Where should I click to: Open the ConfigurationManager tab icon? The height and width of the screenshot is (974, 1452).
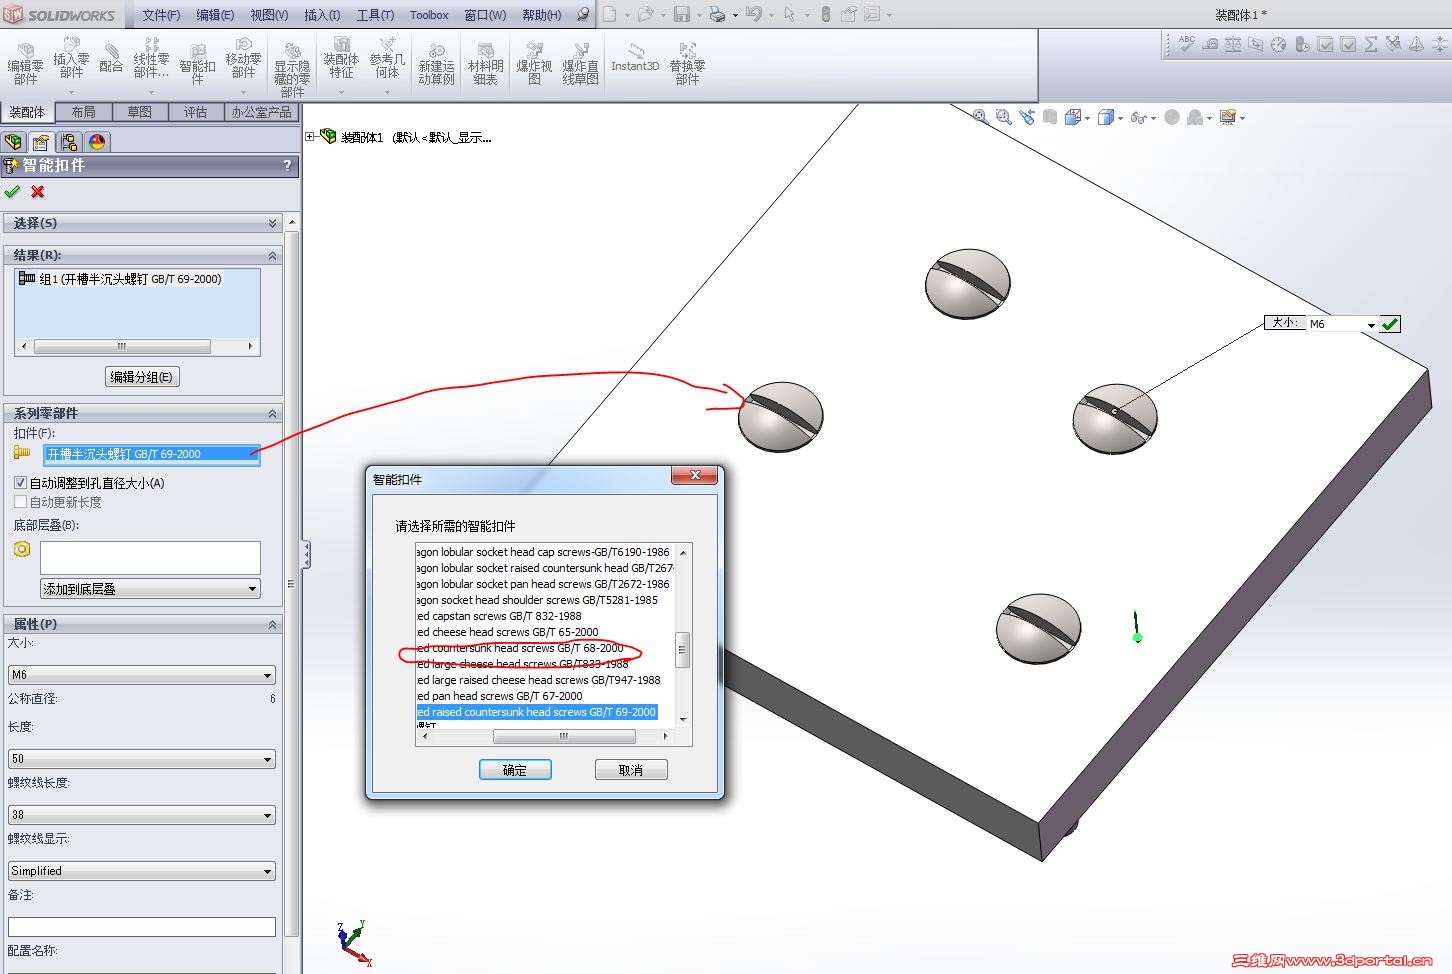(69, 142)
